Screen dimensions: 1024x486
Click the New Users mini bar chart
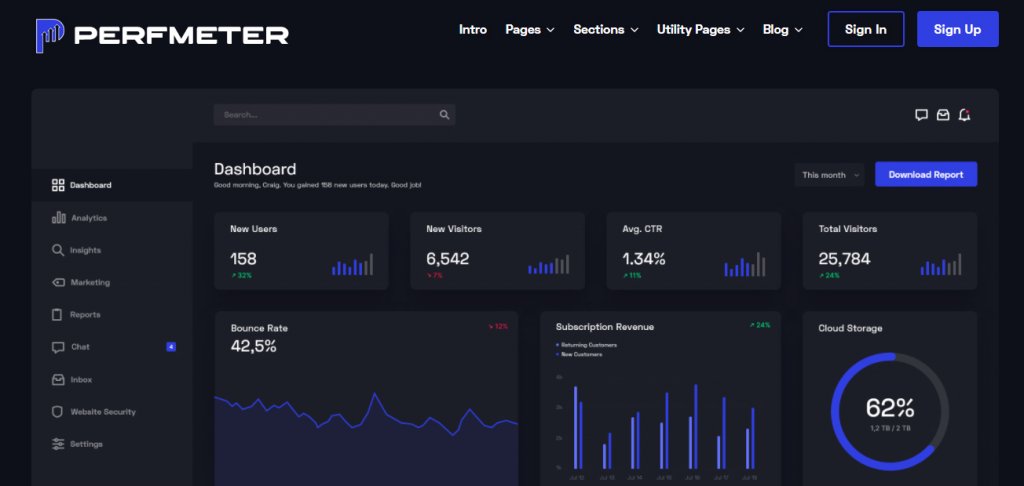(353, 265)
